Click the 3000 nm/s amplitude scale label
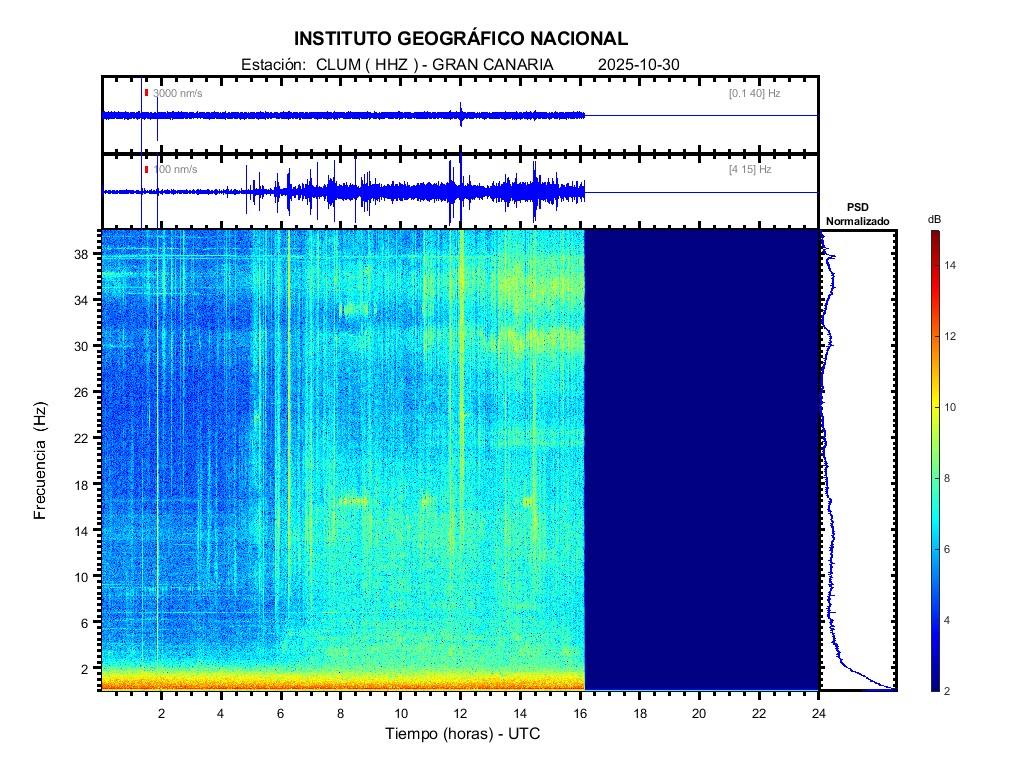 (x=177, y=93)
